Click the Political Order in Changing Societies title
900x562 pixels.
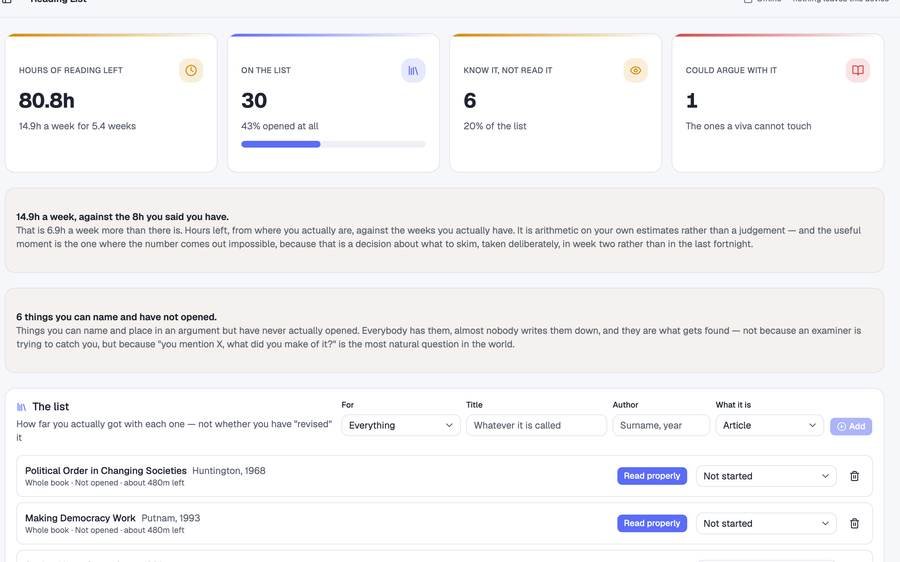[x=106, y=471]
